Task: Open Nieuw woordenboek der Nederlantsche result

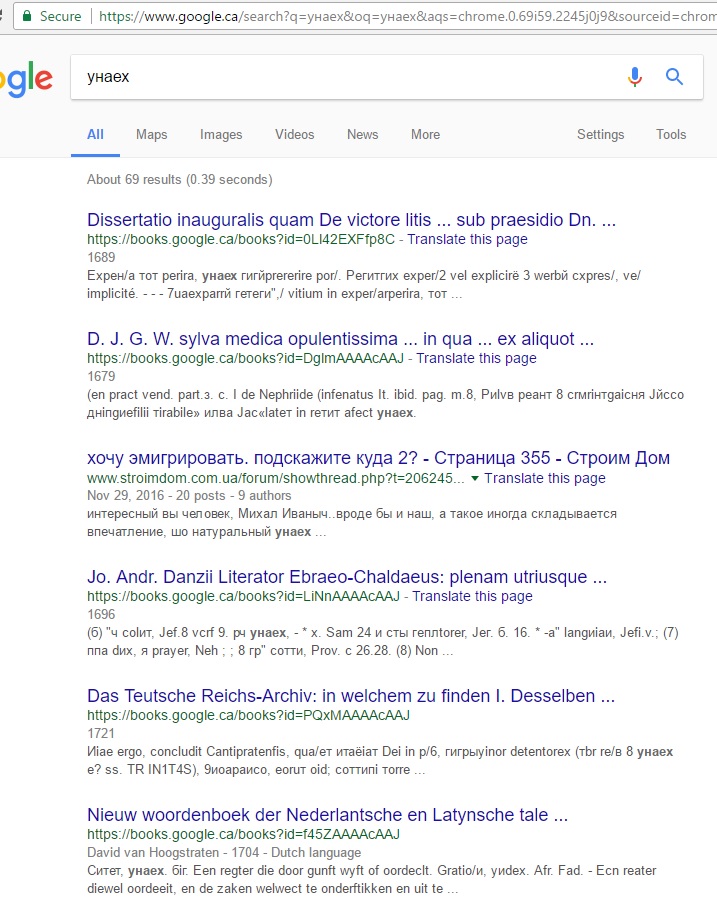Action: coord(327,814)
